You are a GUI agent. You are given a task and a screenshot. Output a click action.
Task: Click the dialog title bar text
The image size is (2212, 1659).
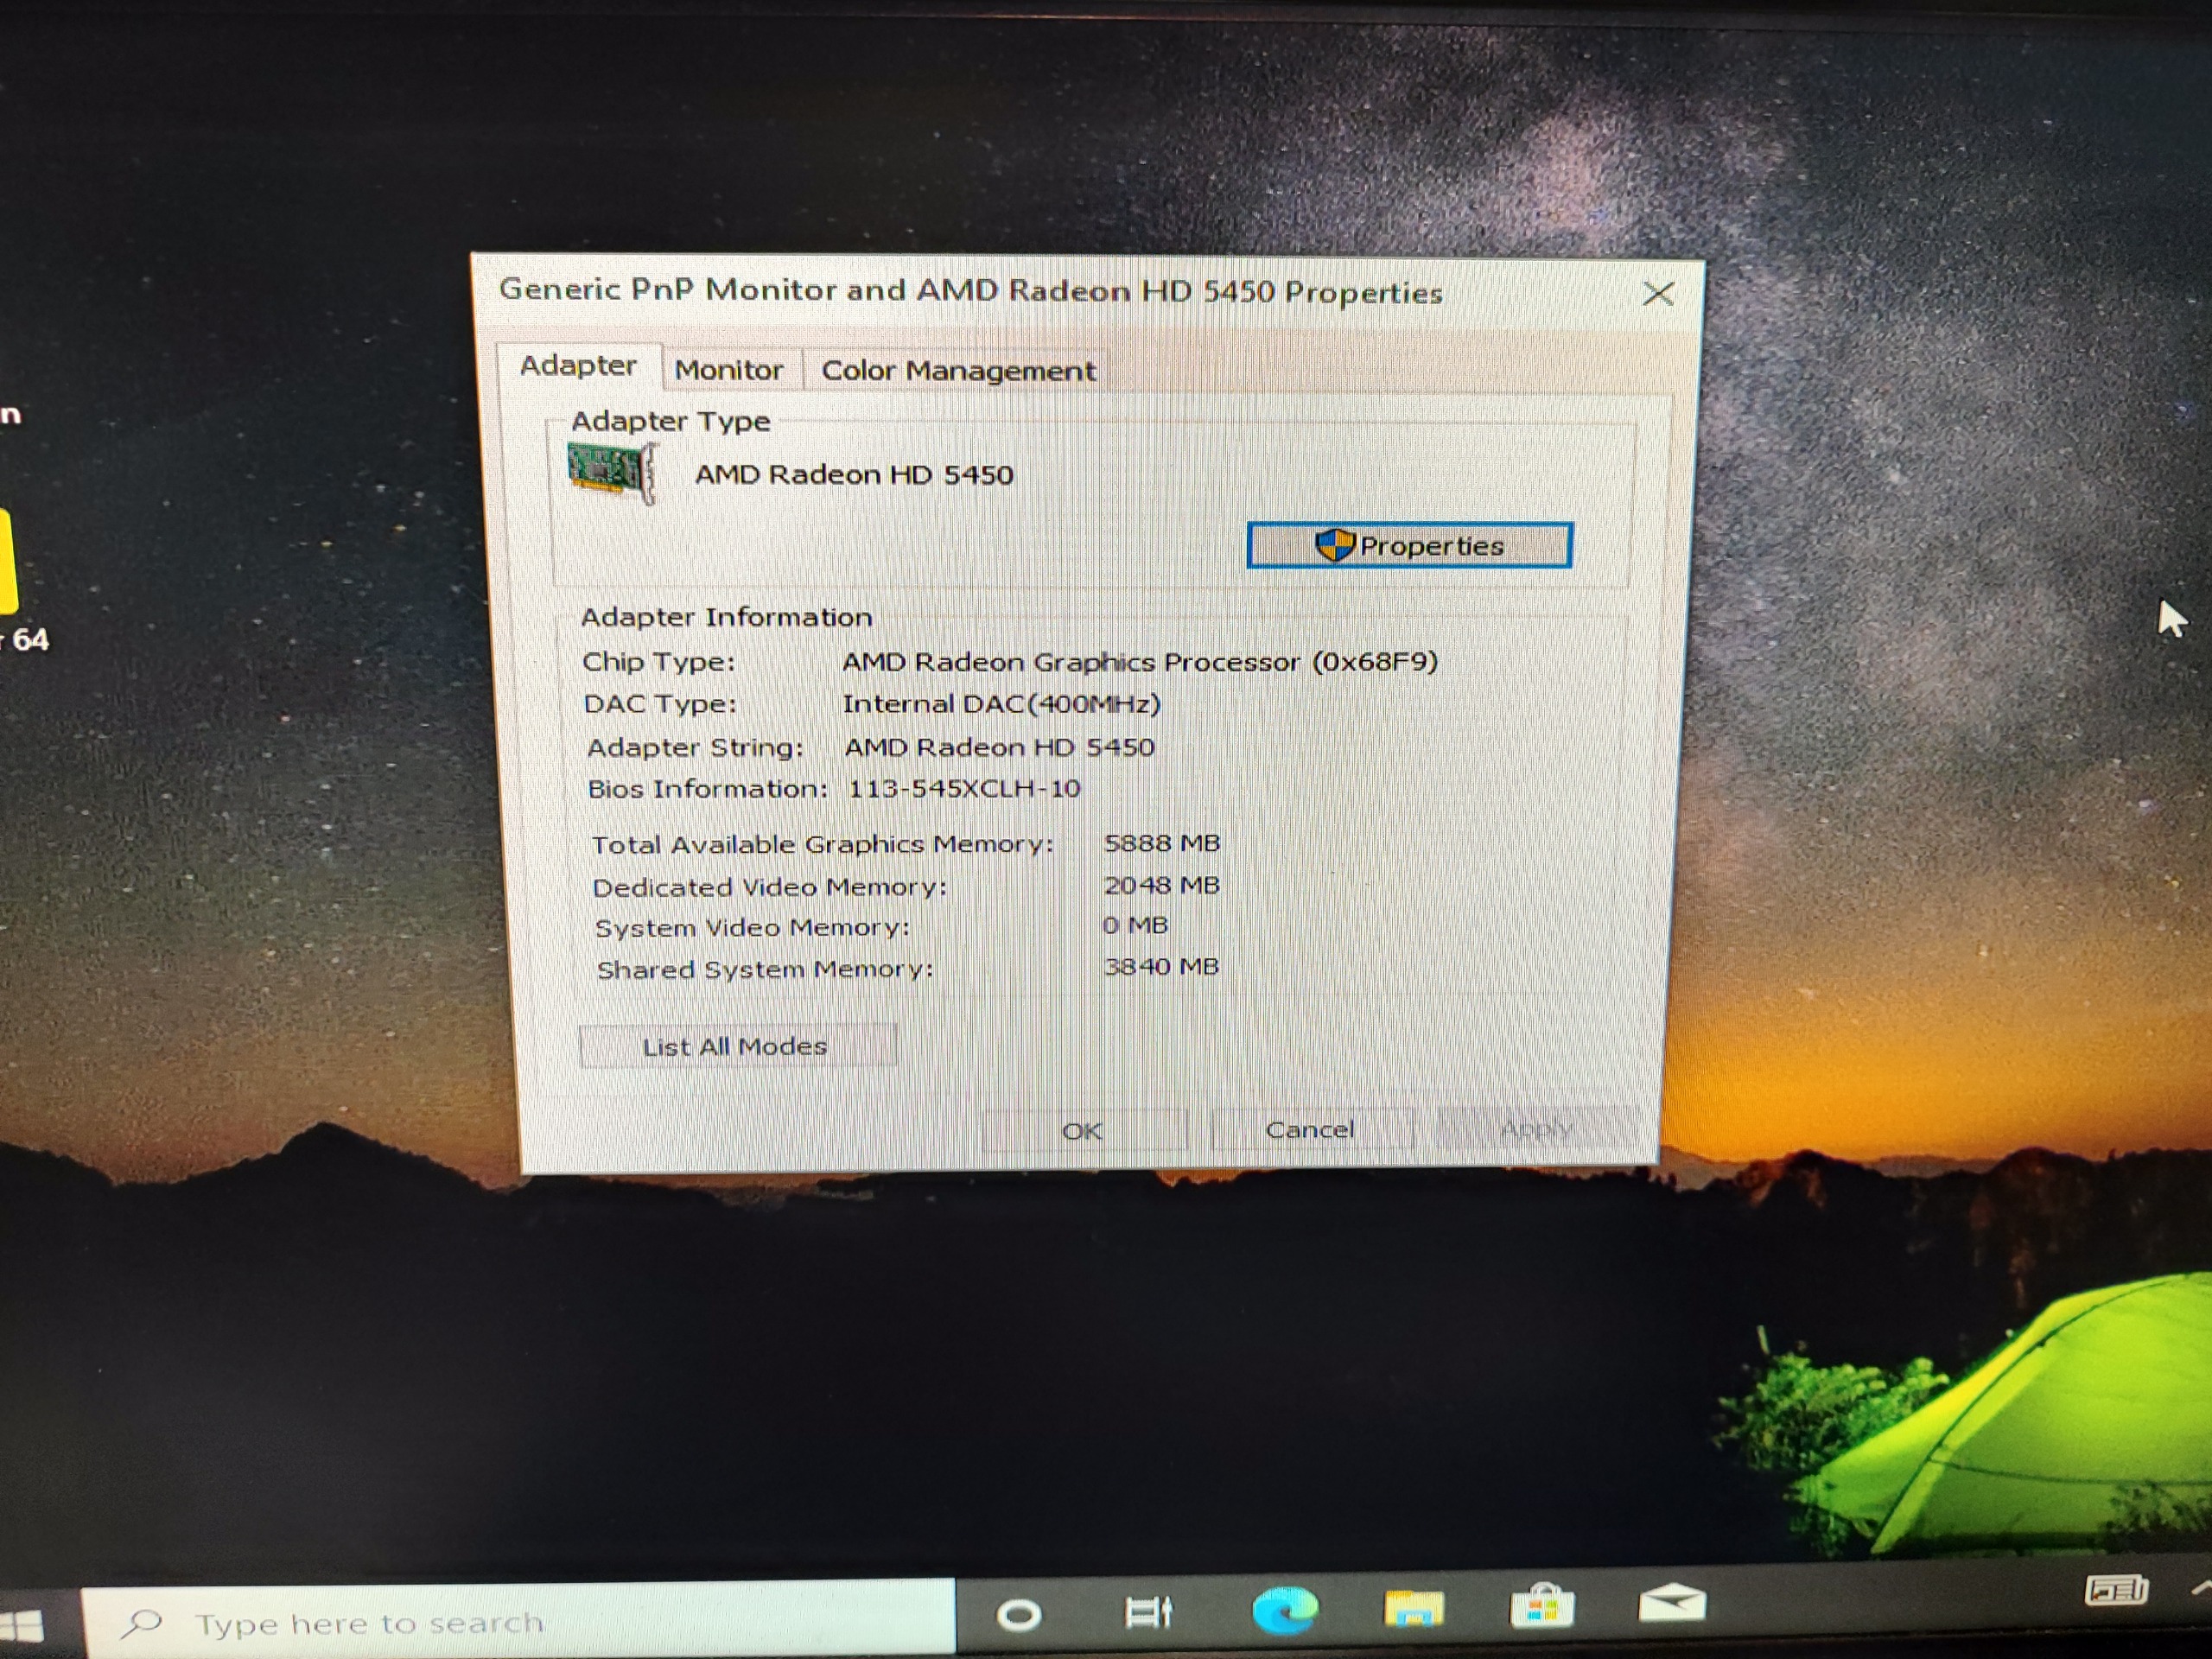[970, 291]
